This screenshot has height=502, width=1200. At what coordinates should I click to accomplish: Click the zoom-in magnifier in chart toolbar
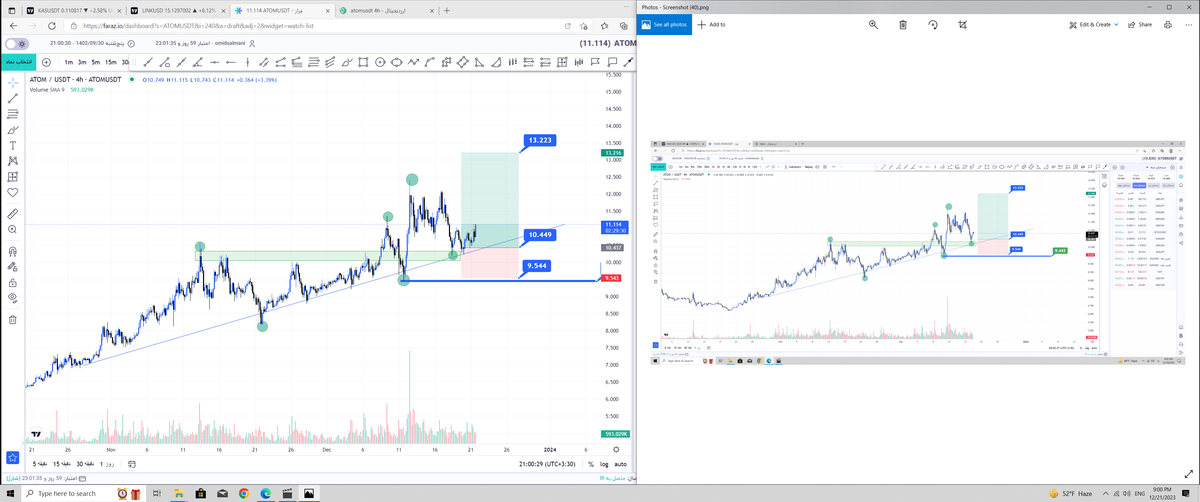coord(12,230)
